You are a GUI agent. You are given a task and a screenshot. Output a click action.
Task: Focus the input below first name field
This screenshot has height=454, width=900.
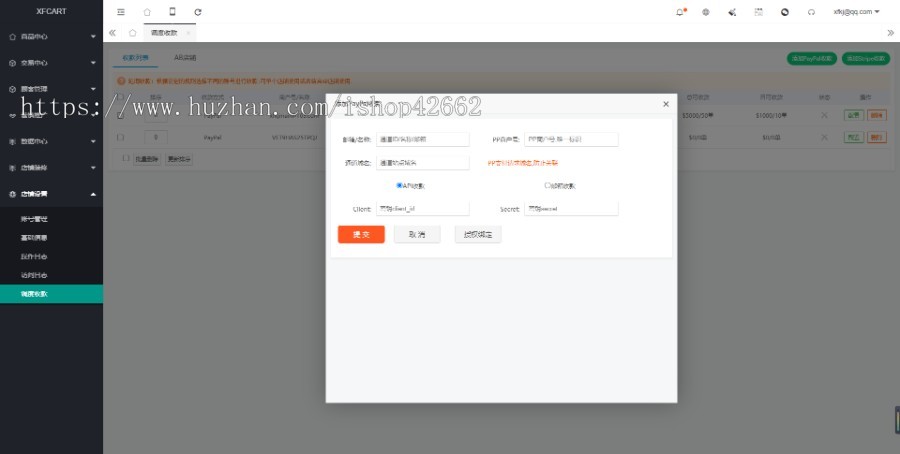pyautogui.click(x=422, y=162)
